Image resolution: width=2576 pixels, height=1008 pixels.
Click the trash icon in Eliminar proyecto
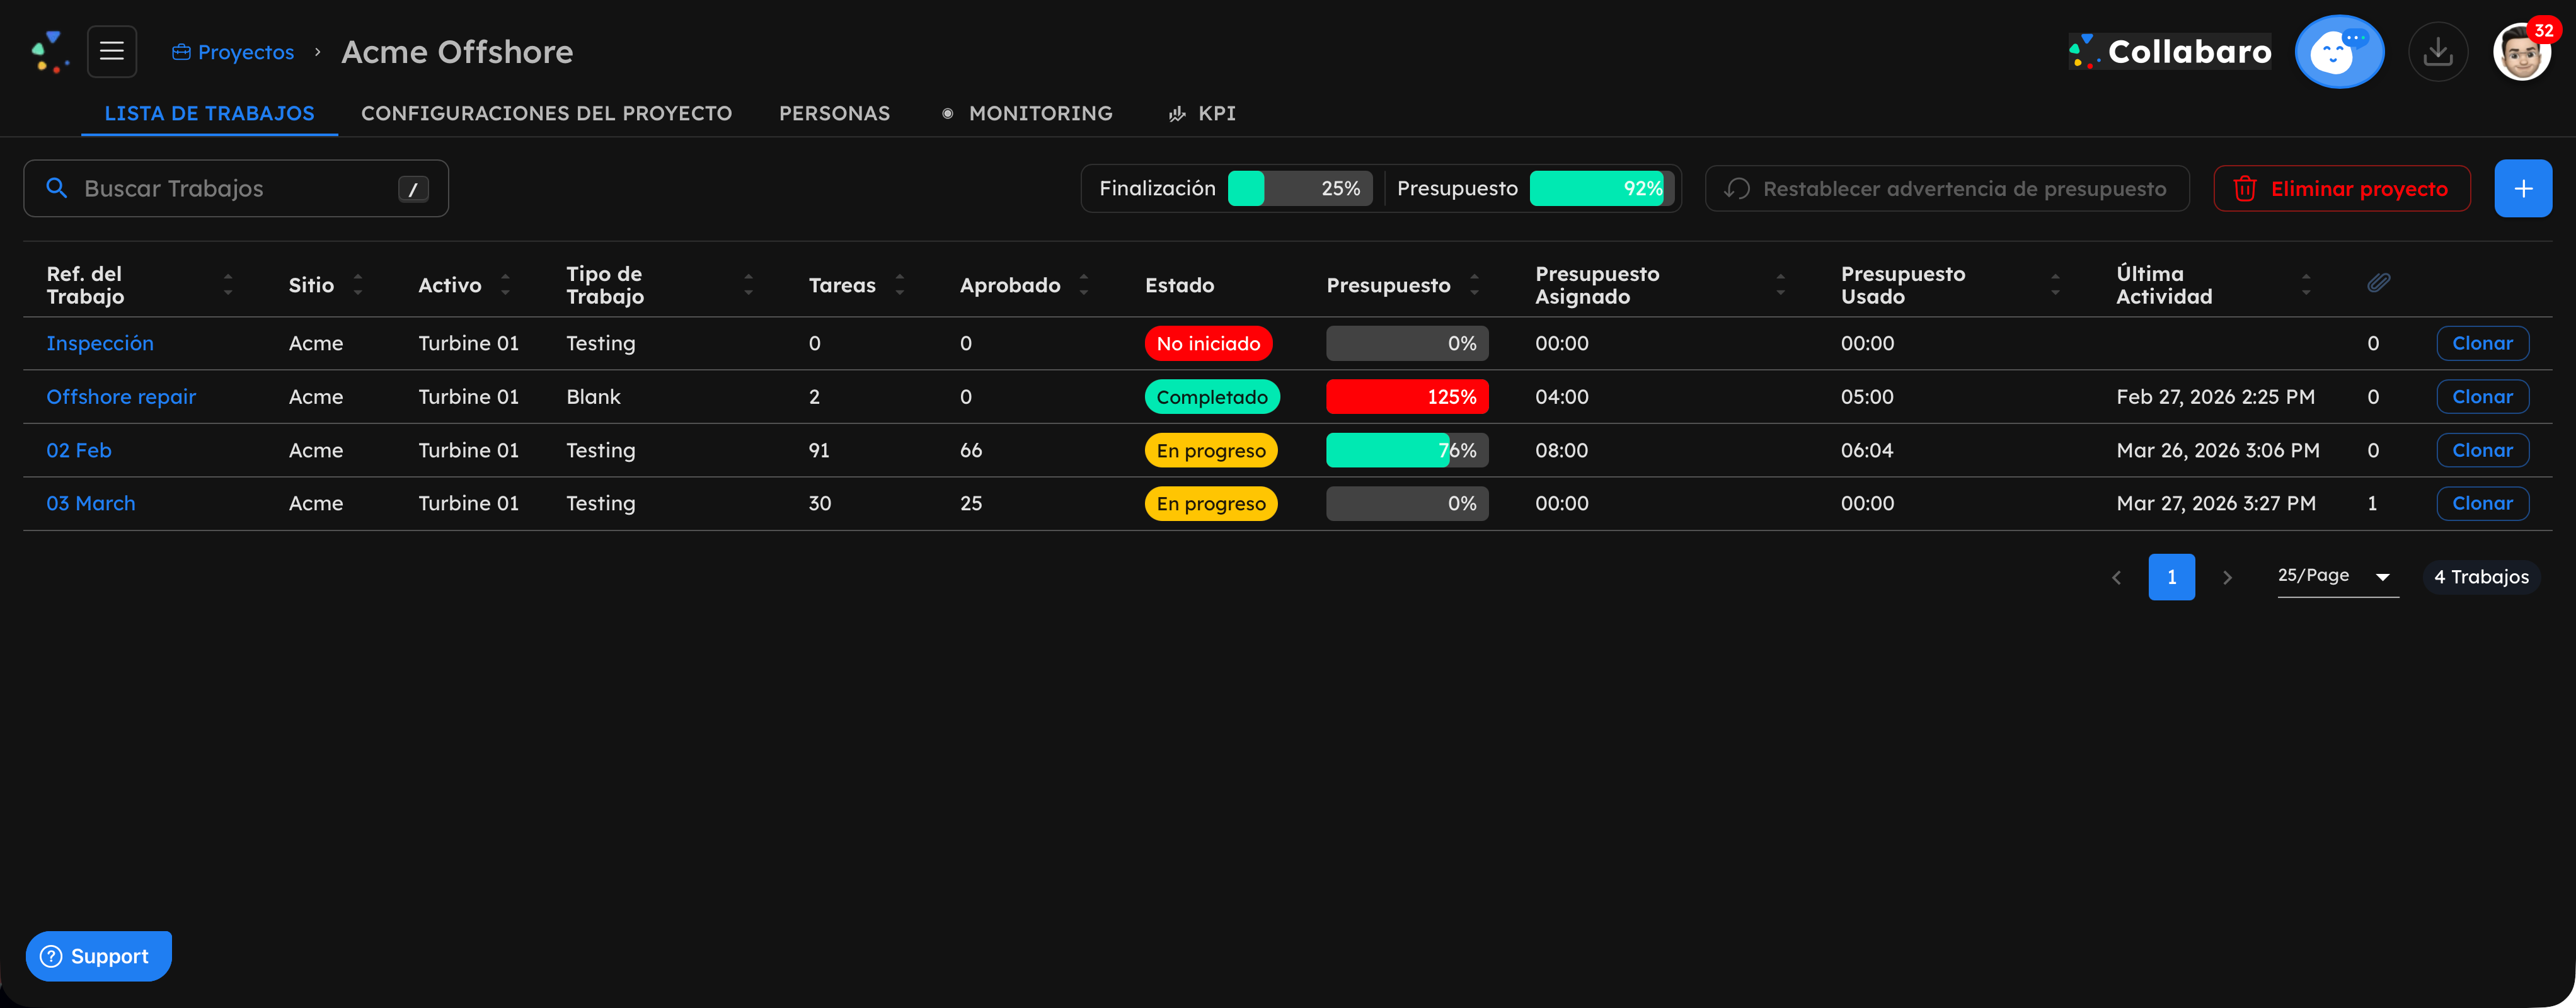(2247, 188)
